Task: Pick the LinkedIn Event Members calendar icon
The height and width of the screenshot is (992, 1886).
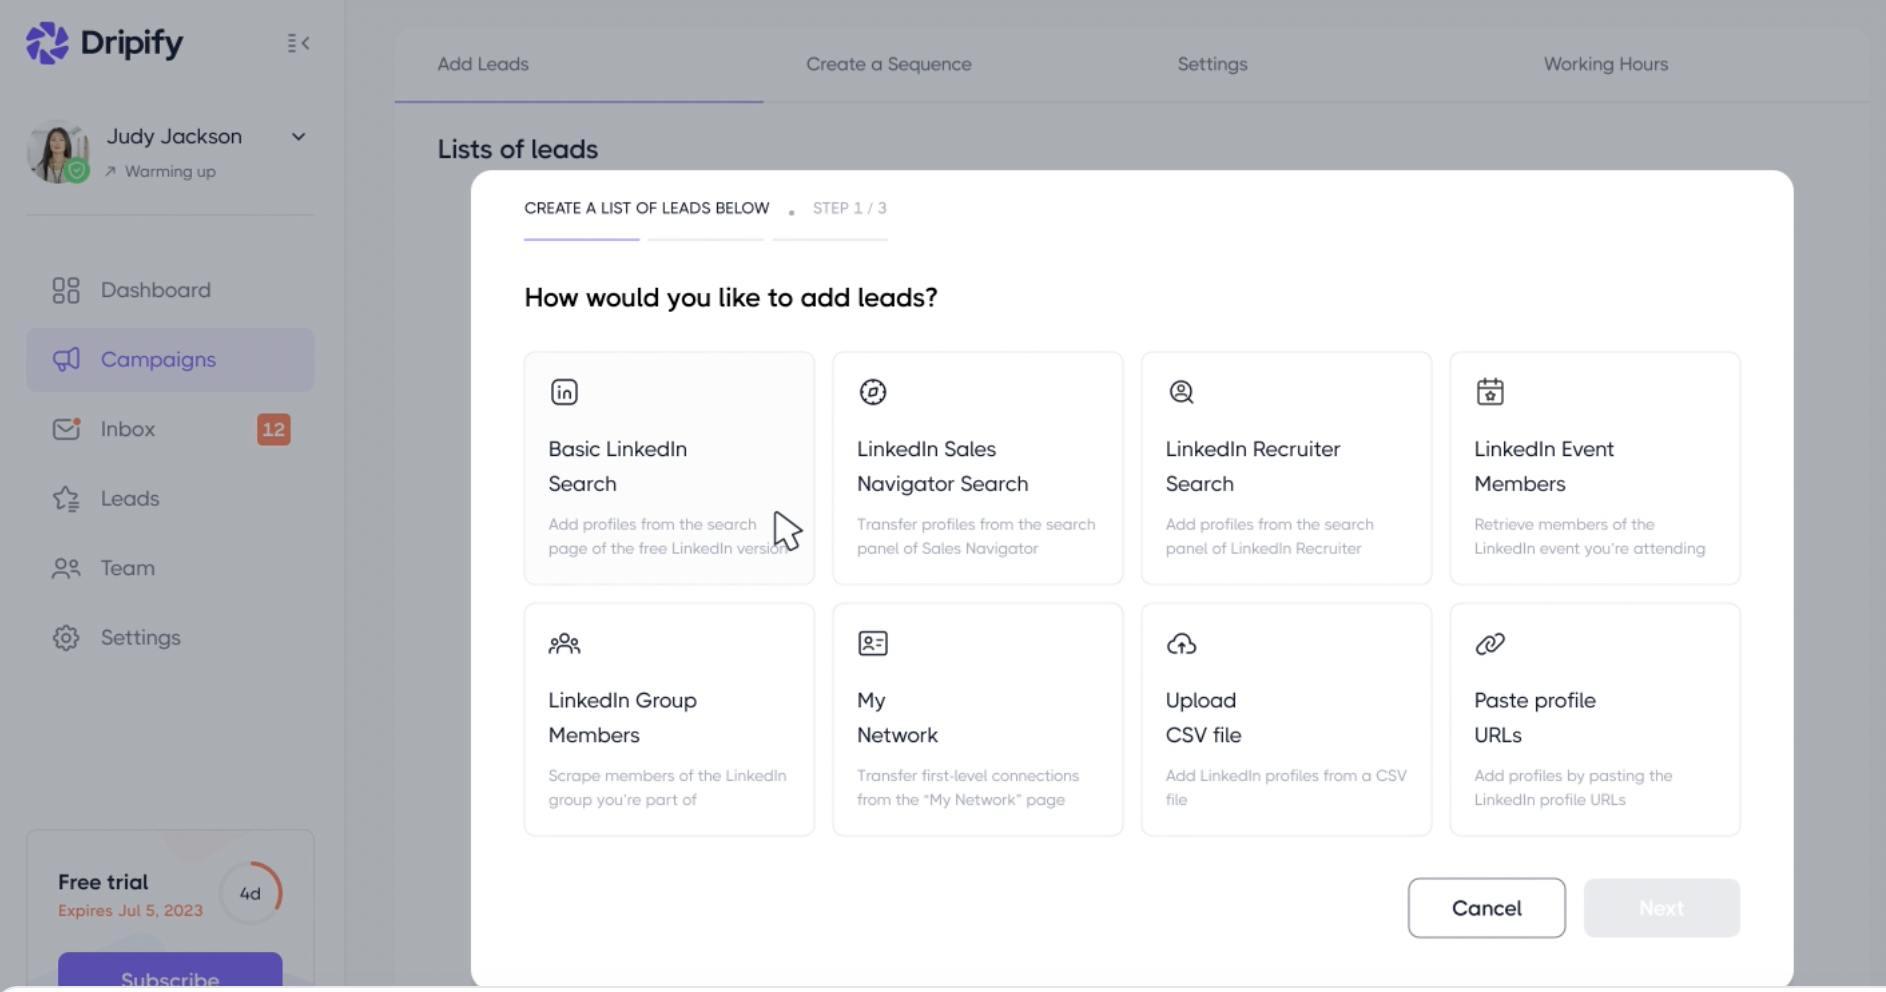Action: [1490, 391]
